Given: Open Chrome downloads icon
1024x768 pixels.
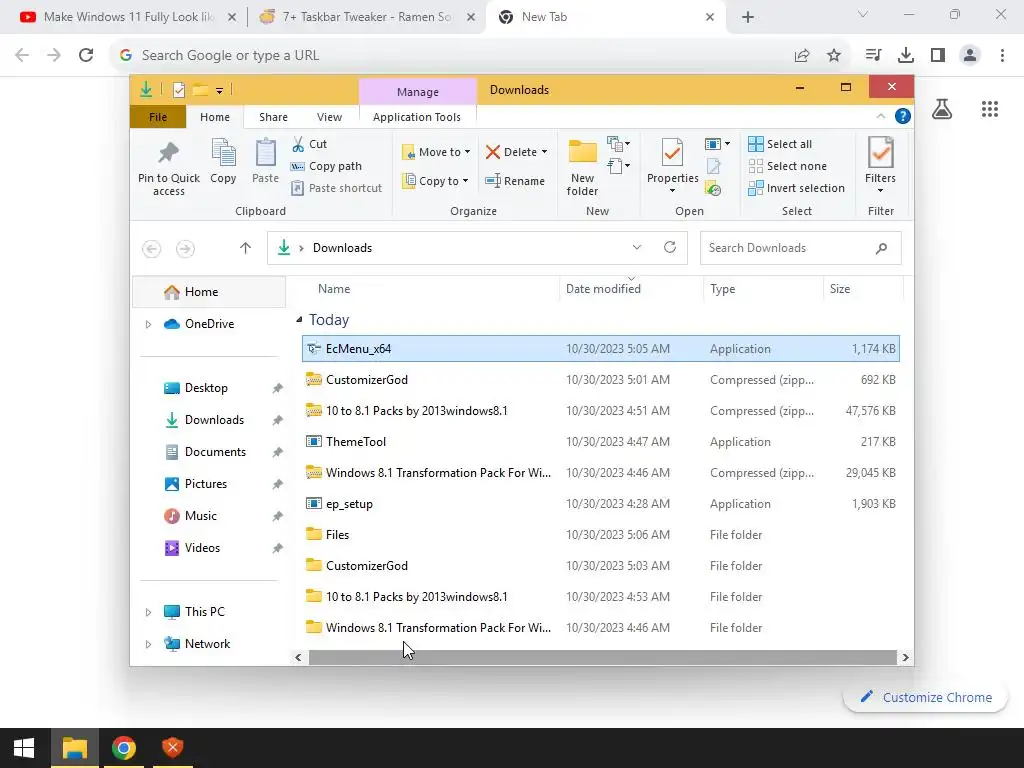Looking at the screenshot, I should 906,56.
